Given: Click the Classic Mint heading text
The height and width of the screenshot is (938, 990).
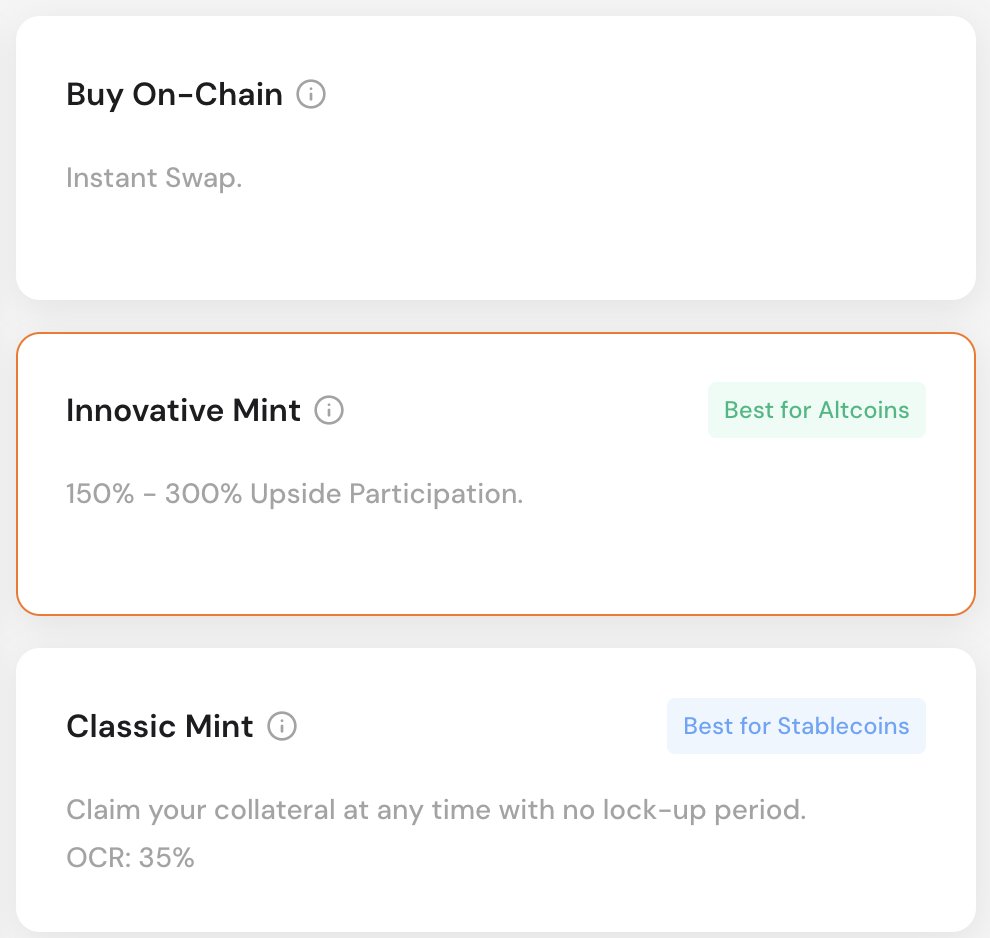Looking at the screenshot, I should pos(159,726).
